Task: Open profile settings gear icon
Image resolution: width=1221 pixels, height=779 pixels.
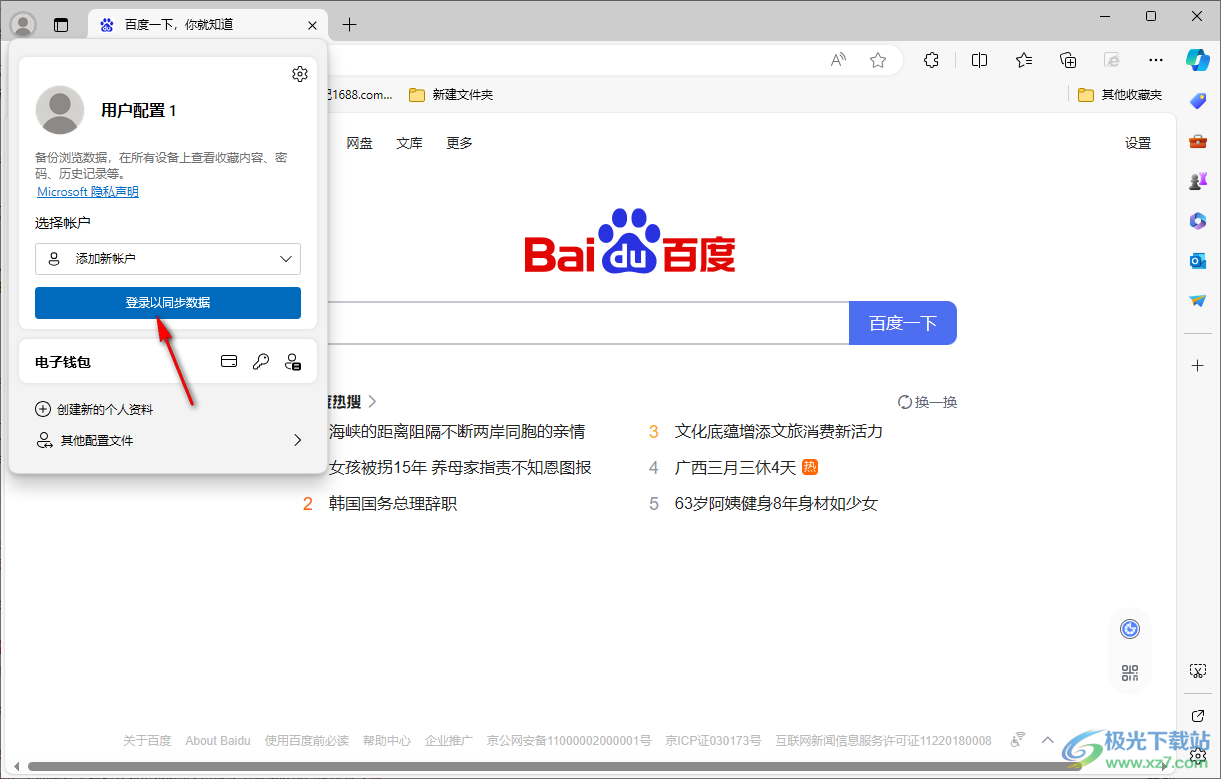Action: 300,74
